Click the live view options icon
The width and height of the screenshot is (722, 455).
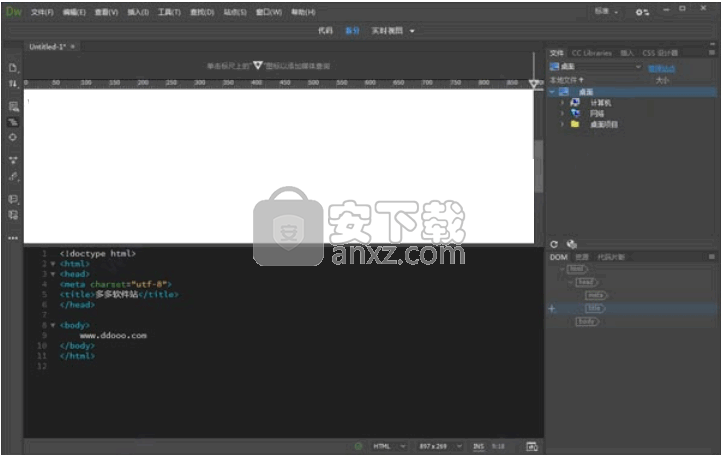pos(13,107)
